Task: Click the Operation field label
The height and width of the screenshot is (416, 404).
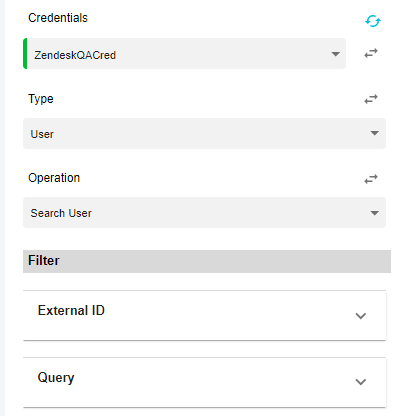Action: [54, 178]
